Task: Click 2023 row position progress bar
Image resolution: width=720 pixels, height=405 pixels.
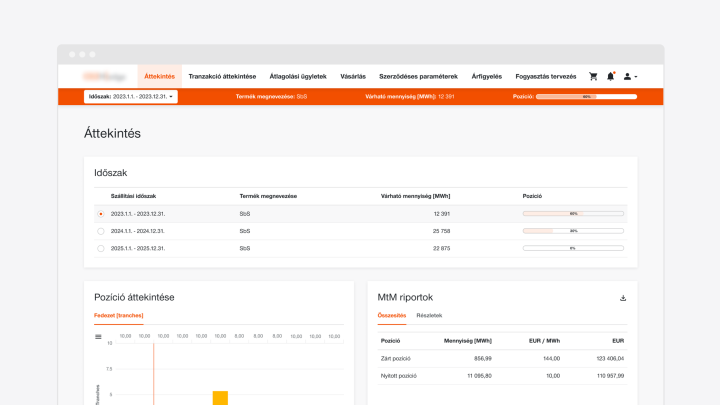Action: point(573,214)
